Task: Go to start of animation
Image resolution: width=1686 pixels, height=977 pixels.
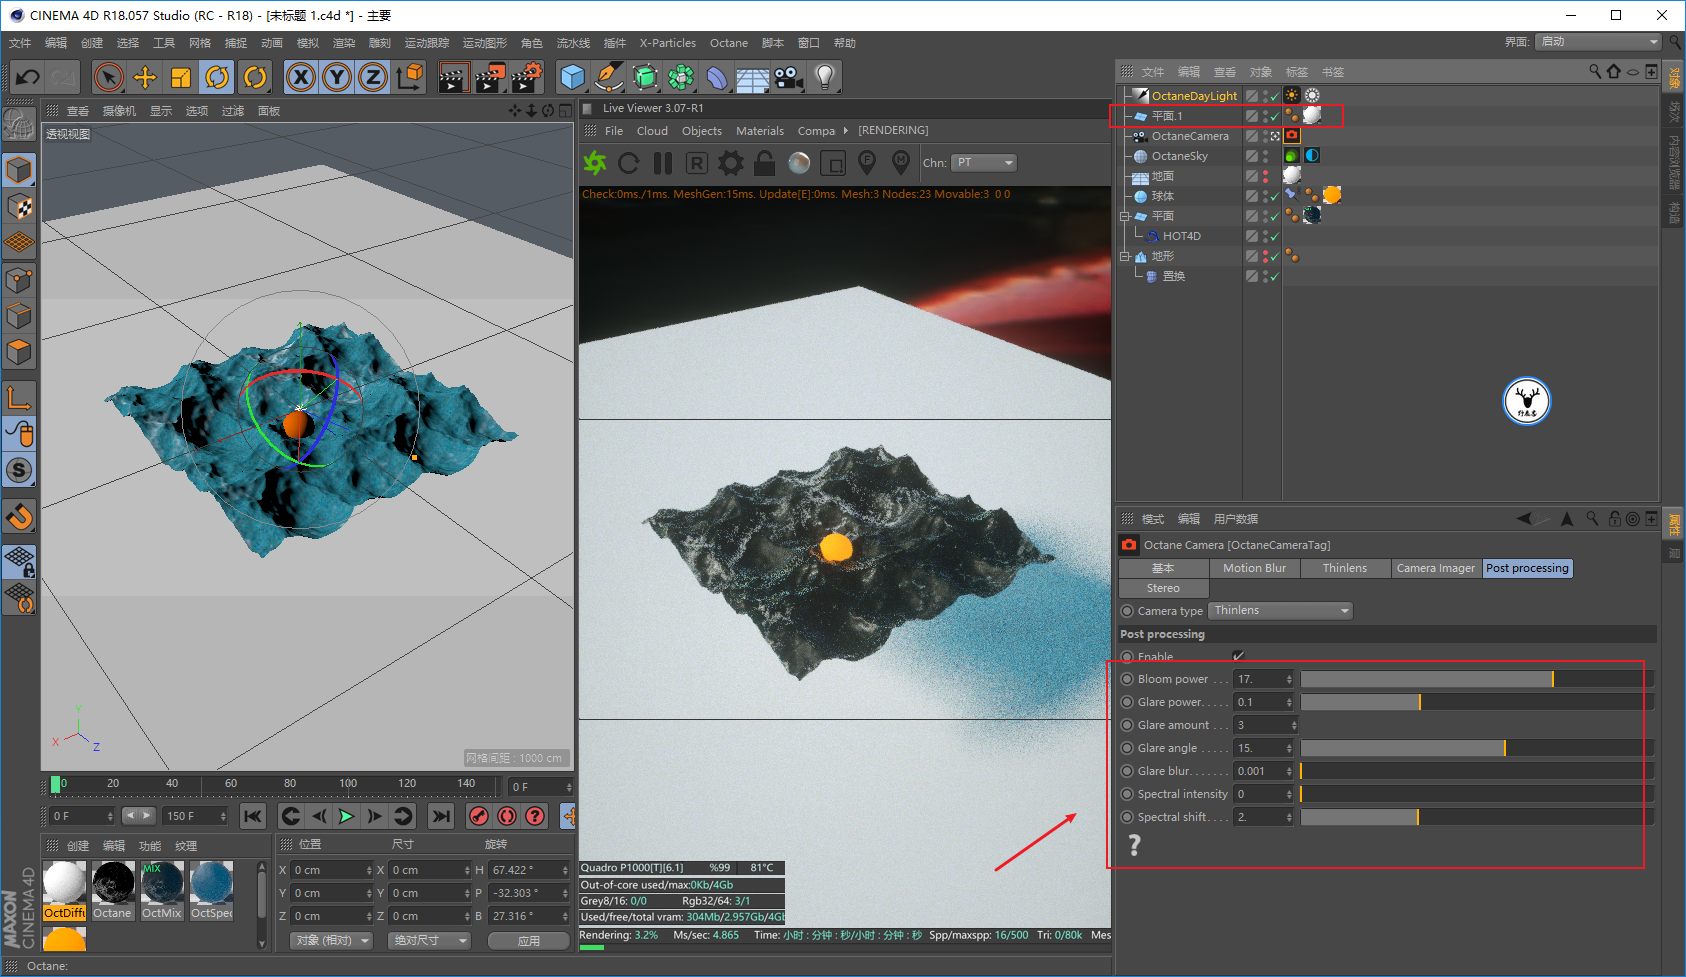Action: pos(253,816)
